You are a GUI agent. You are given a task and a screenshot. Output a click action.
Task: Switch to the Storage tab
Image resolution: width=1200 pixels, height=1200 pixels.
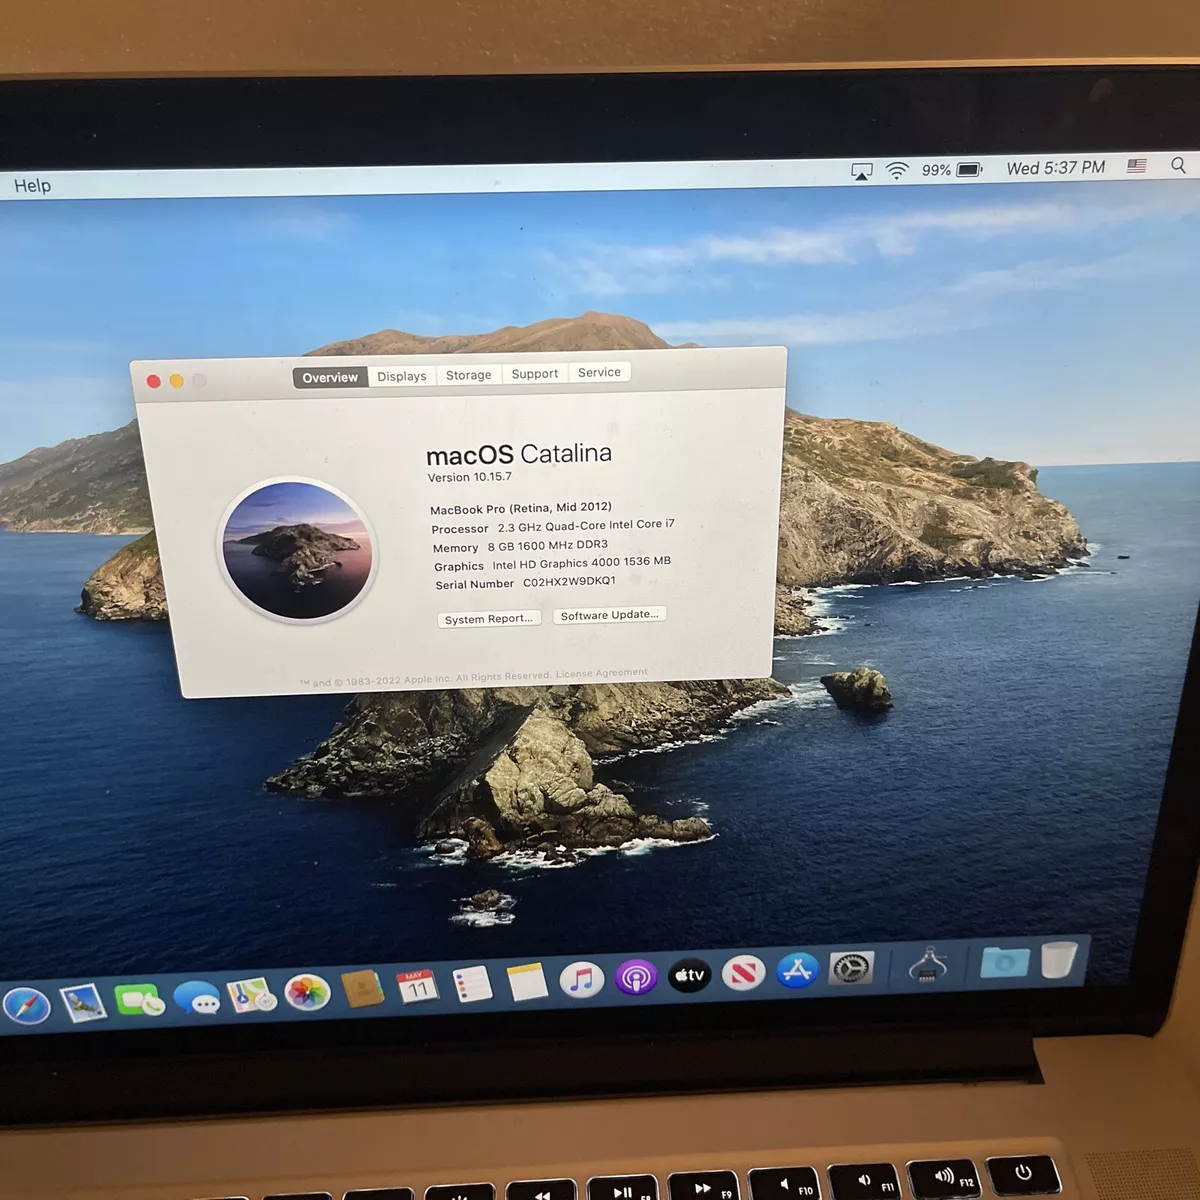469,375
